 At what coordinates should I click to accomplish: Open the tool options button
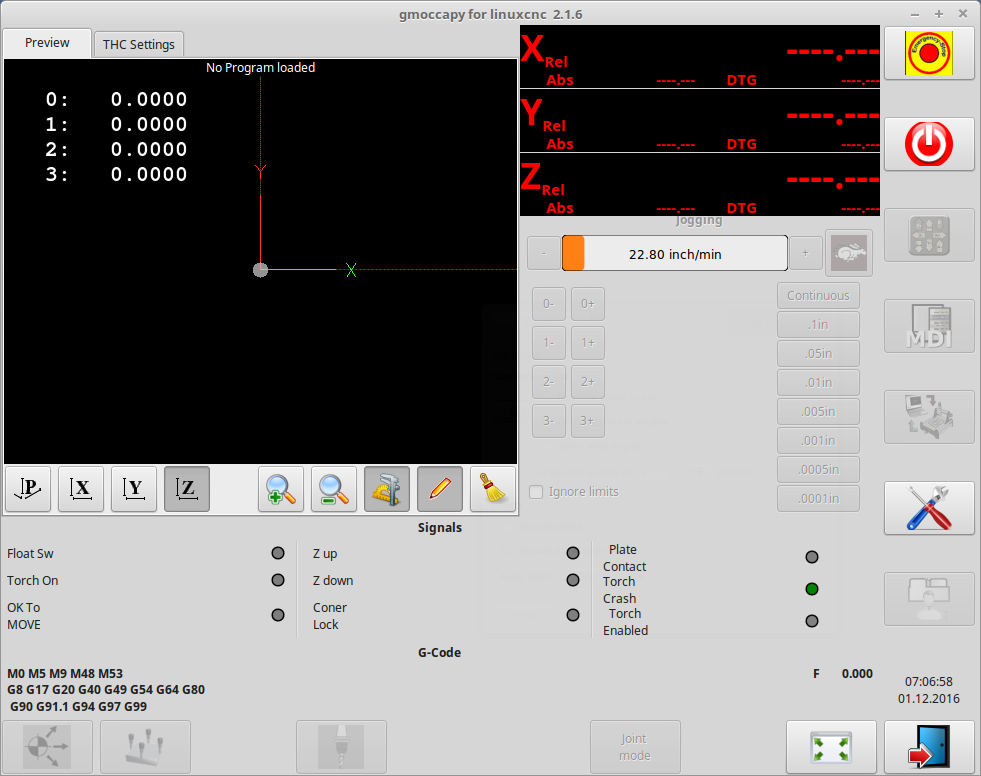(x=342, y=747)
